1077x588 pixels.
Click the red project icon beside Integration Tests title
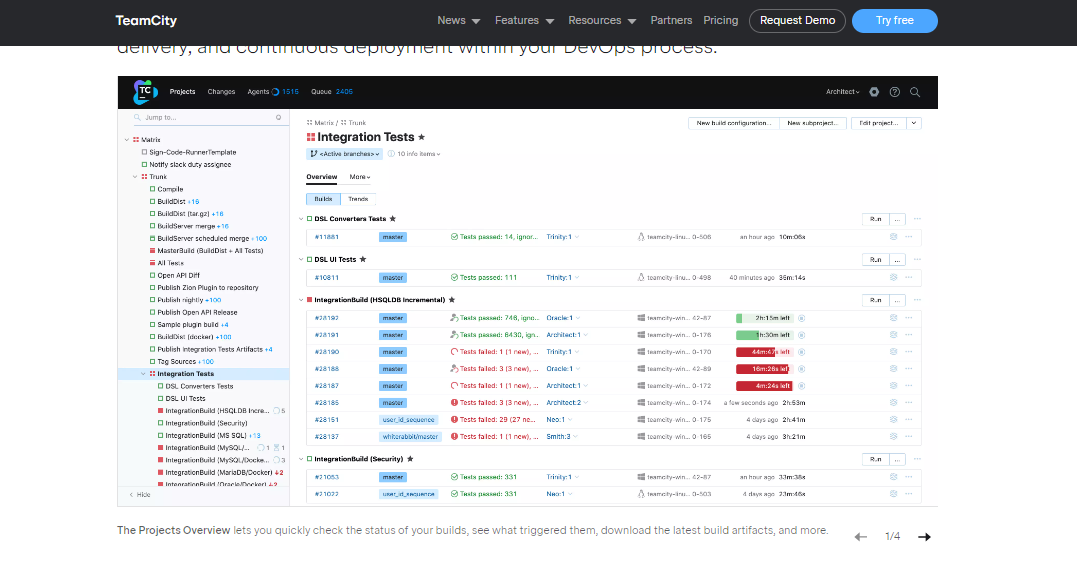coord(310,137)
